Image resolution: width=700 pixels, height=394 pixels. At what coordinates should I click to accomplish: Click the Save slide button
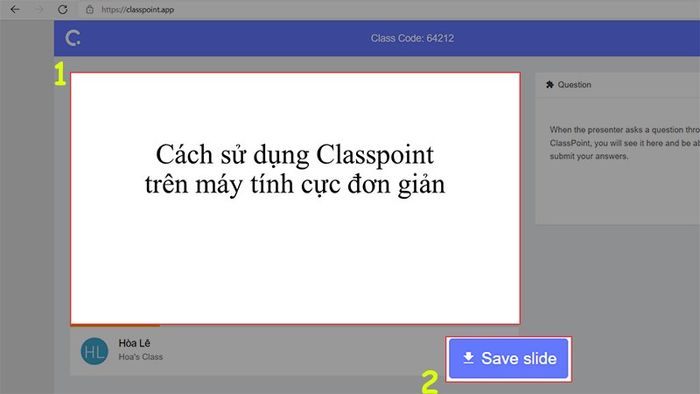tap(508, 358)
